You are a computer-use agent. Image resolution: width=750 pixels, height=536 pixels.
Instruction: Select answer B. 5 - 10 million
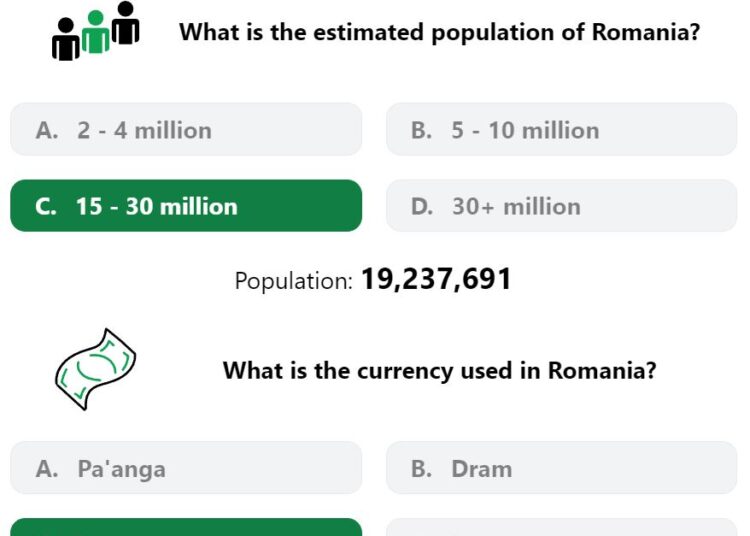562,129
